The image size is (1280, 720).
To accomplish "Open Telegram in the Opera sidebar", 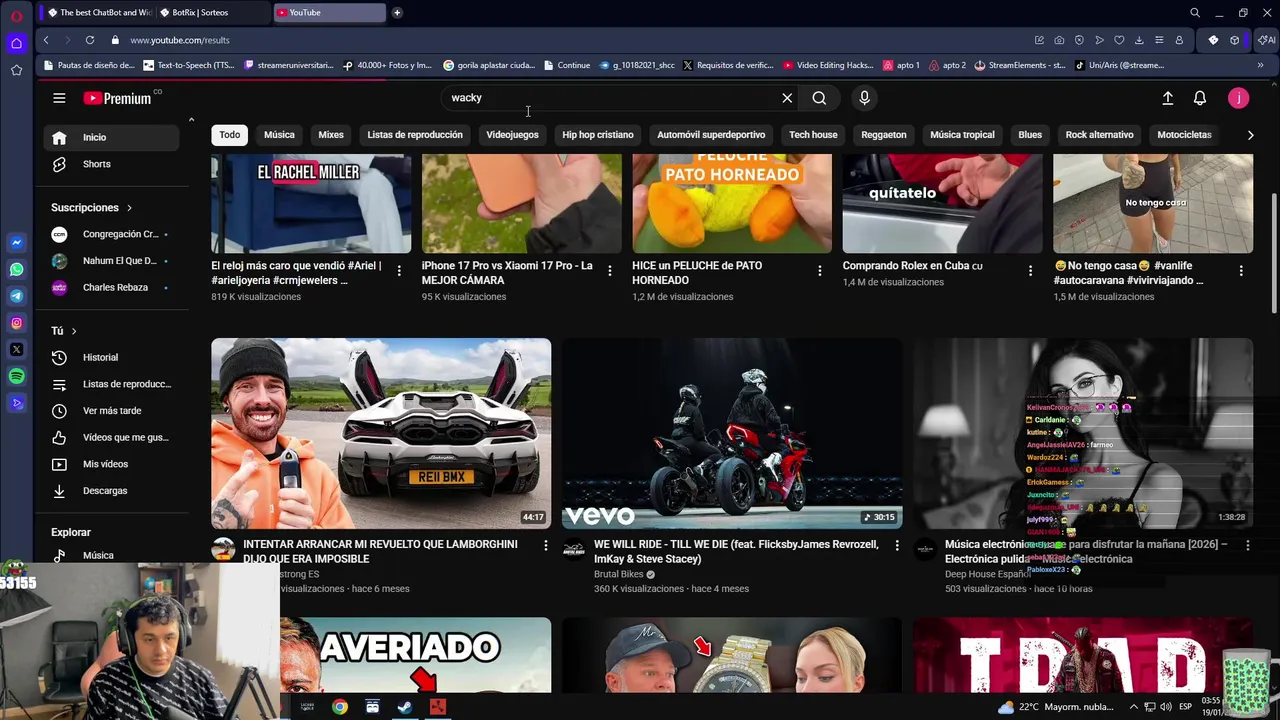I will (17, 296).
